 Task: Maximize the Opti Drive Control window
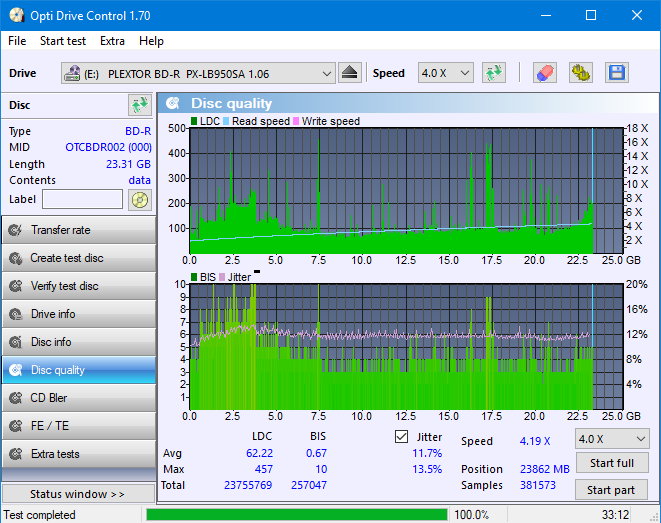(591, 16)
